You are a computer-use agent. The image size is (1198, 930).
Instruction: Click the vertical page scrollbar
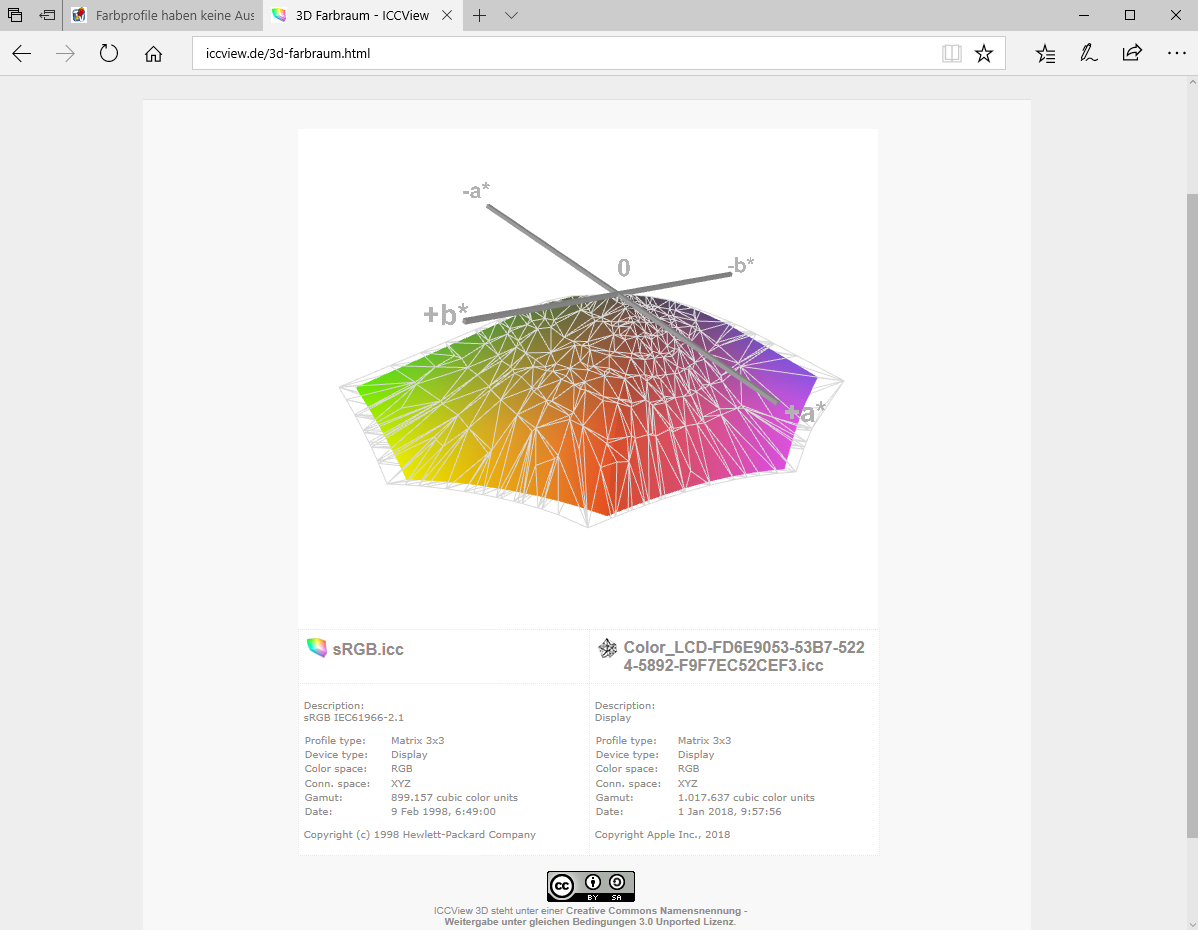(x=1191, y=500)
